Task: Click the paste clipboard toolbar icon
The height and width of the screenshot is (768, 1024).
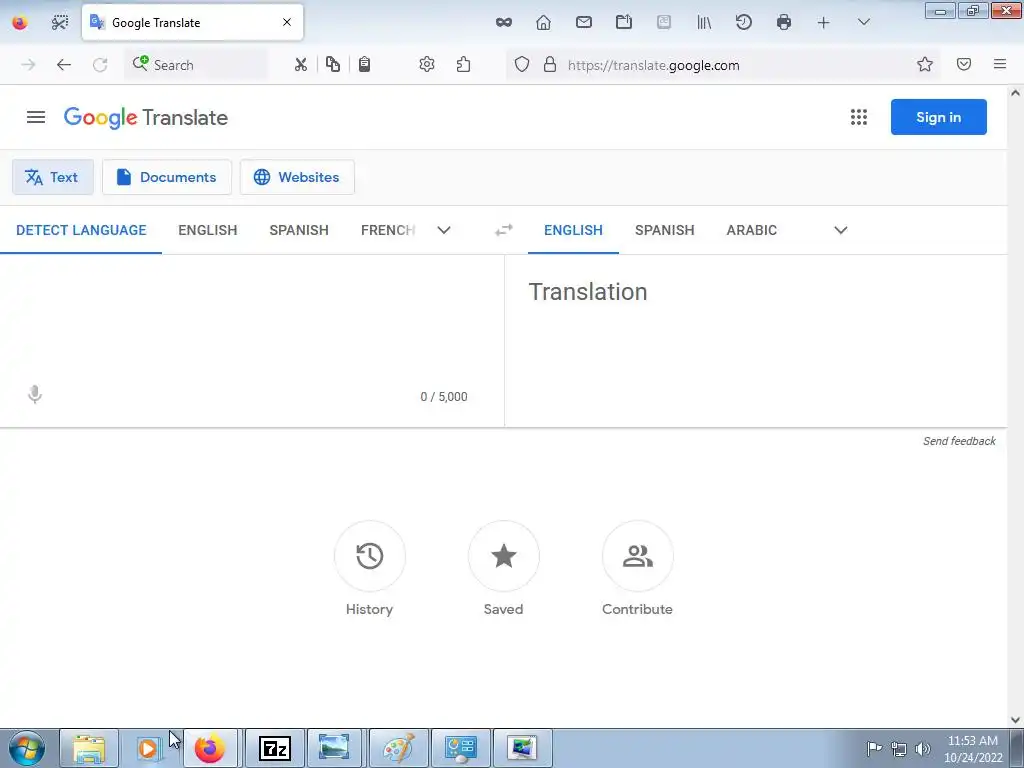Action: tap(364, 65)
